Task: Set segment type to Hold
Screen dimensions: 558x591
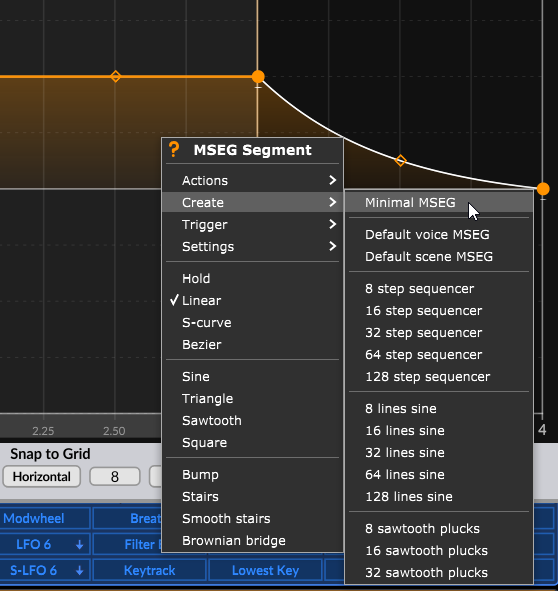Action: (252, 279)
